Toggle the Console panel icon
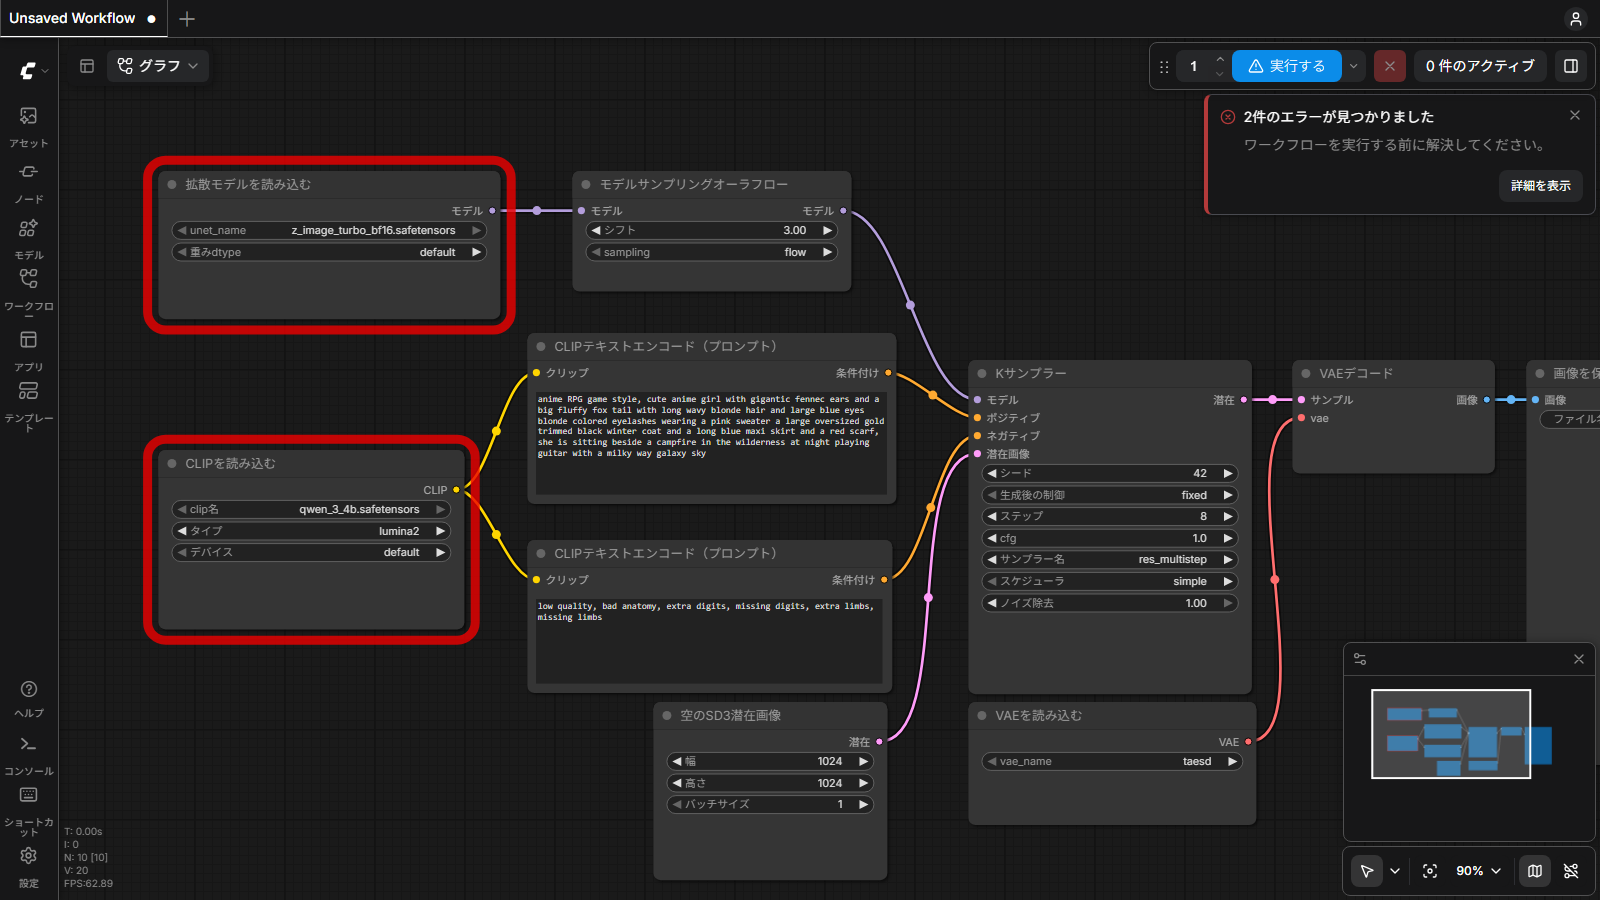The image size is (1600, 900). tap(29, 755)
